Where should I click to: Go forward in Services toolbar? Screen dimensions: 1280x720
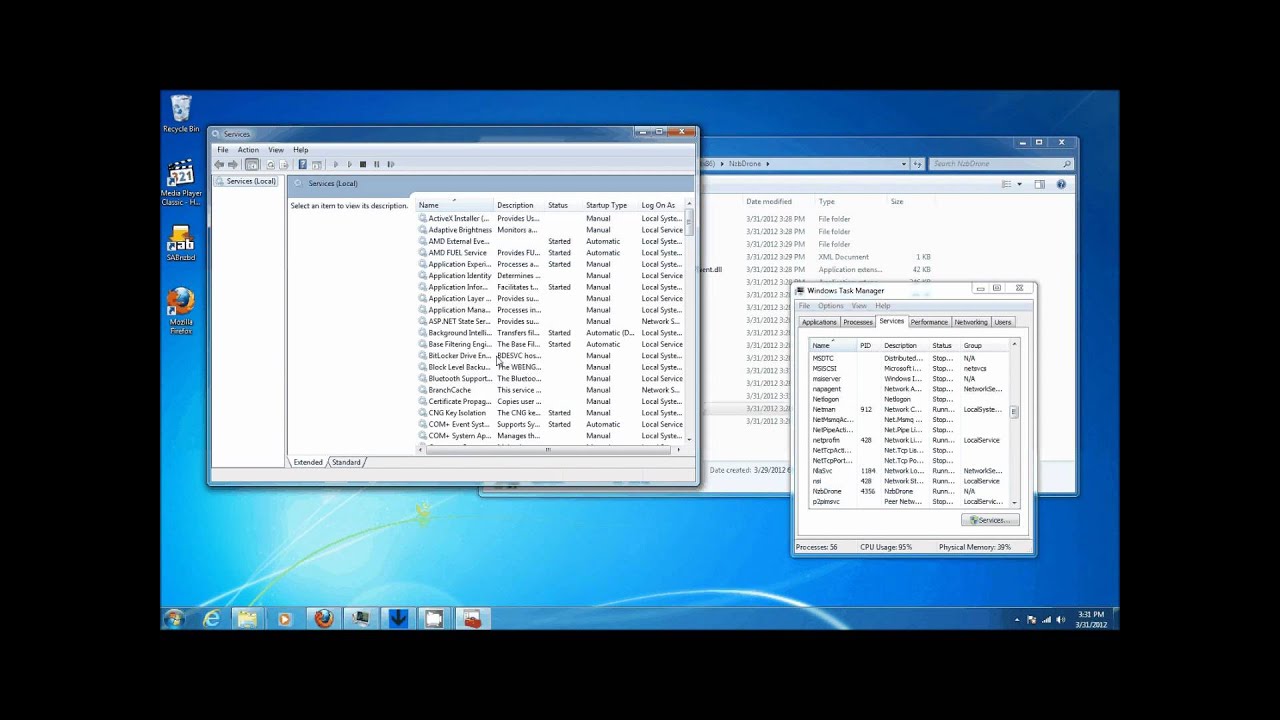point(232,164)
